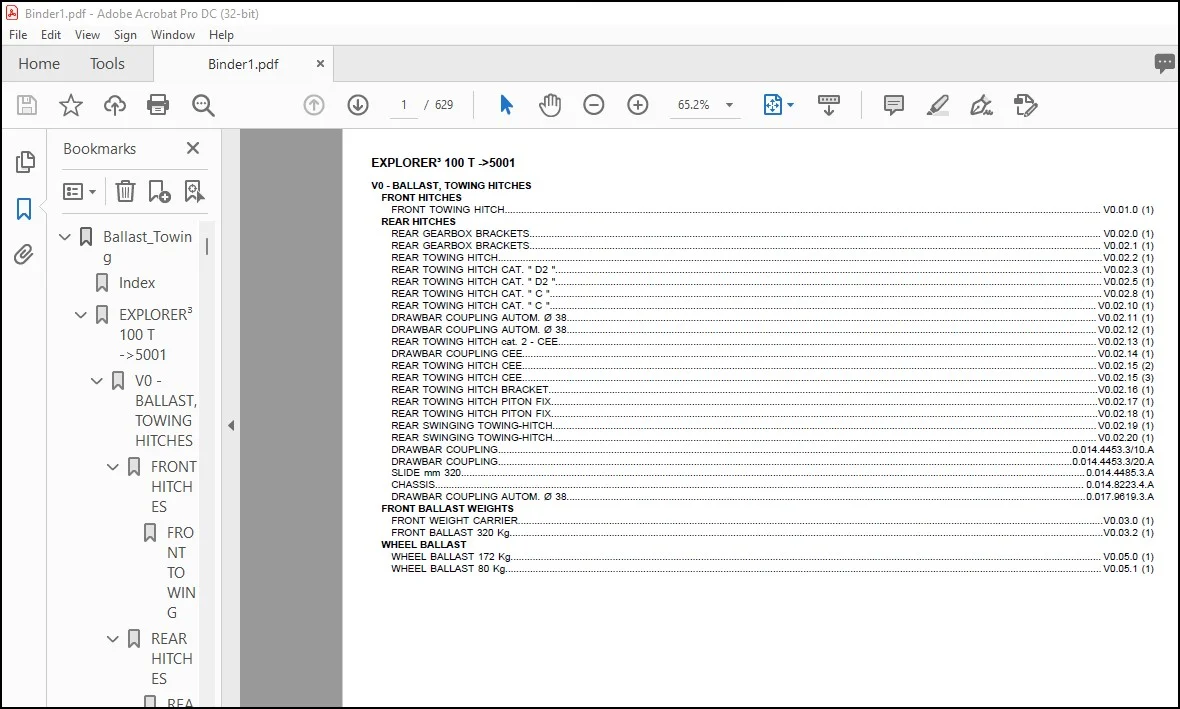
Task: Open the Edit menu
Action: pyautogui.click(x=51, y=35)
